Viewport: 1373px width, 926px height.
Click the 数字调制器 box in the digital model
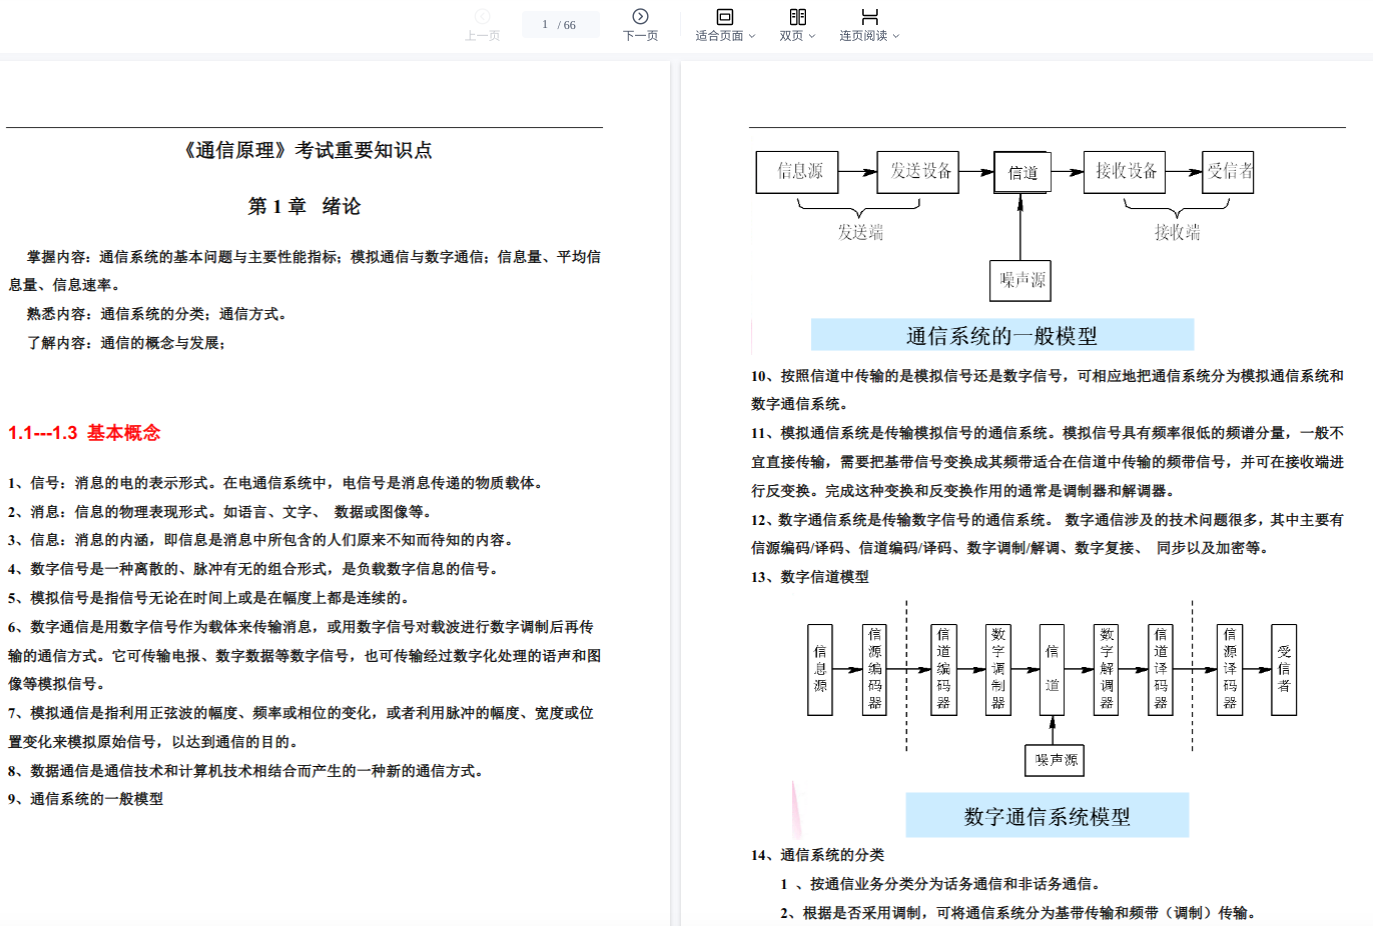[x=998, y=669]
